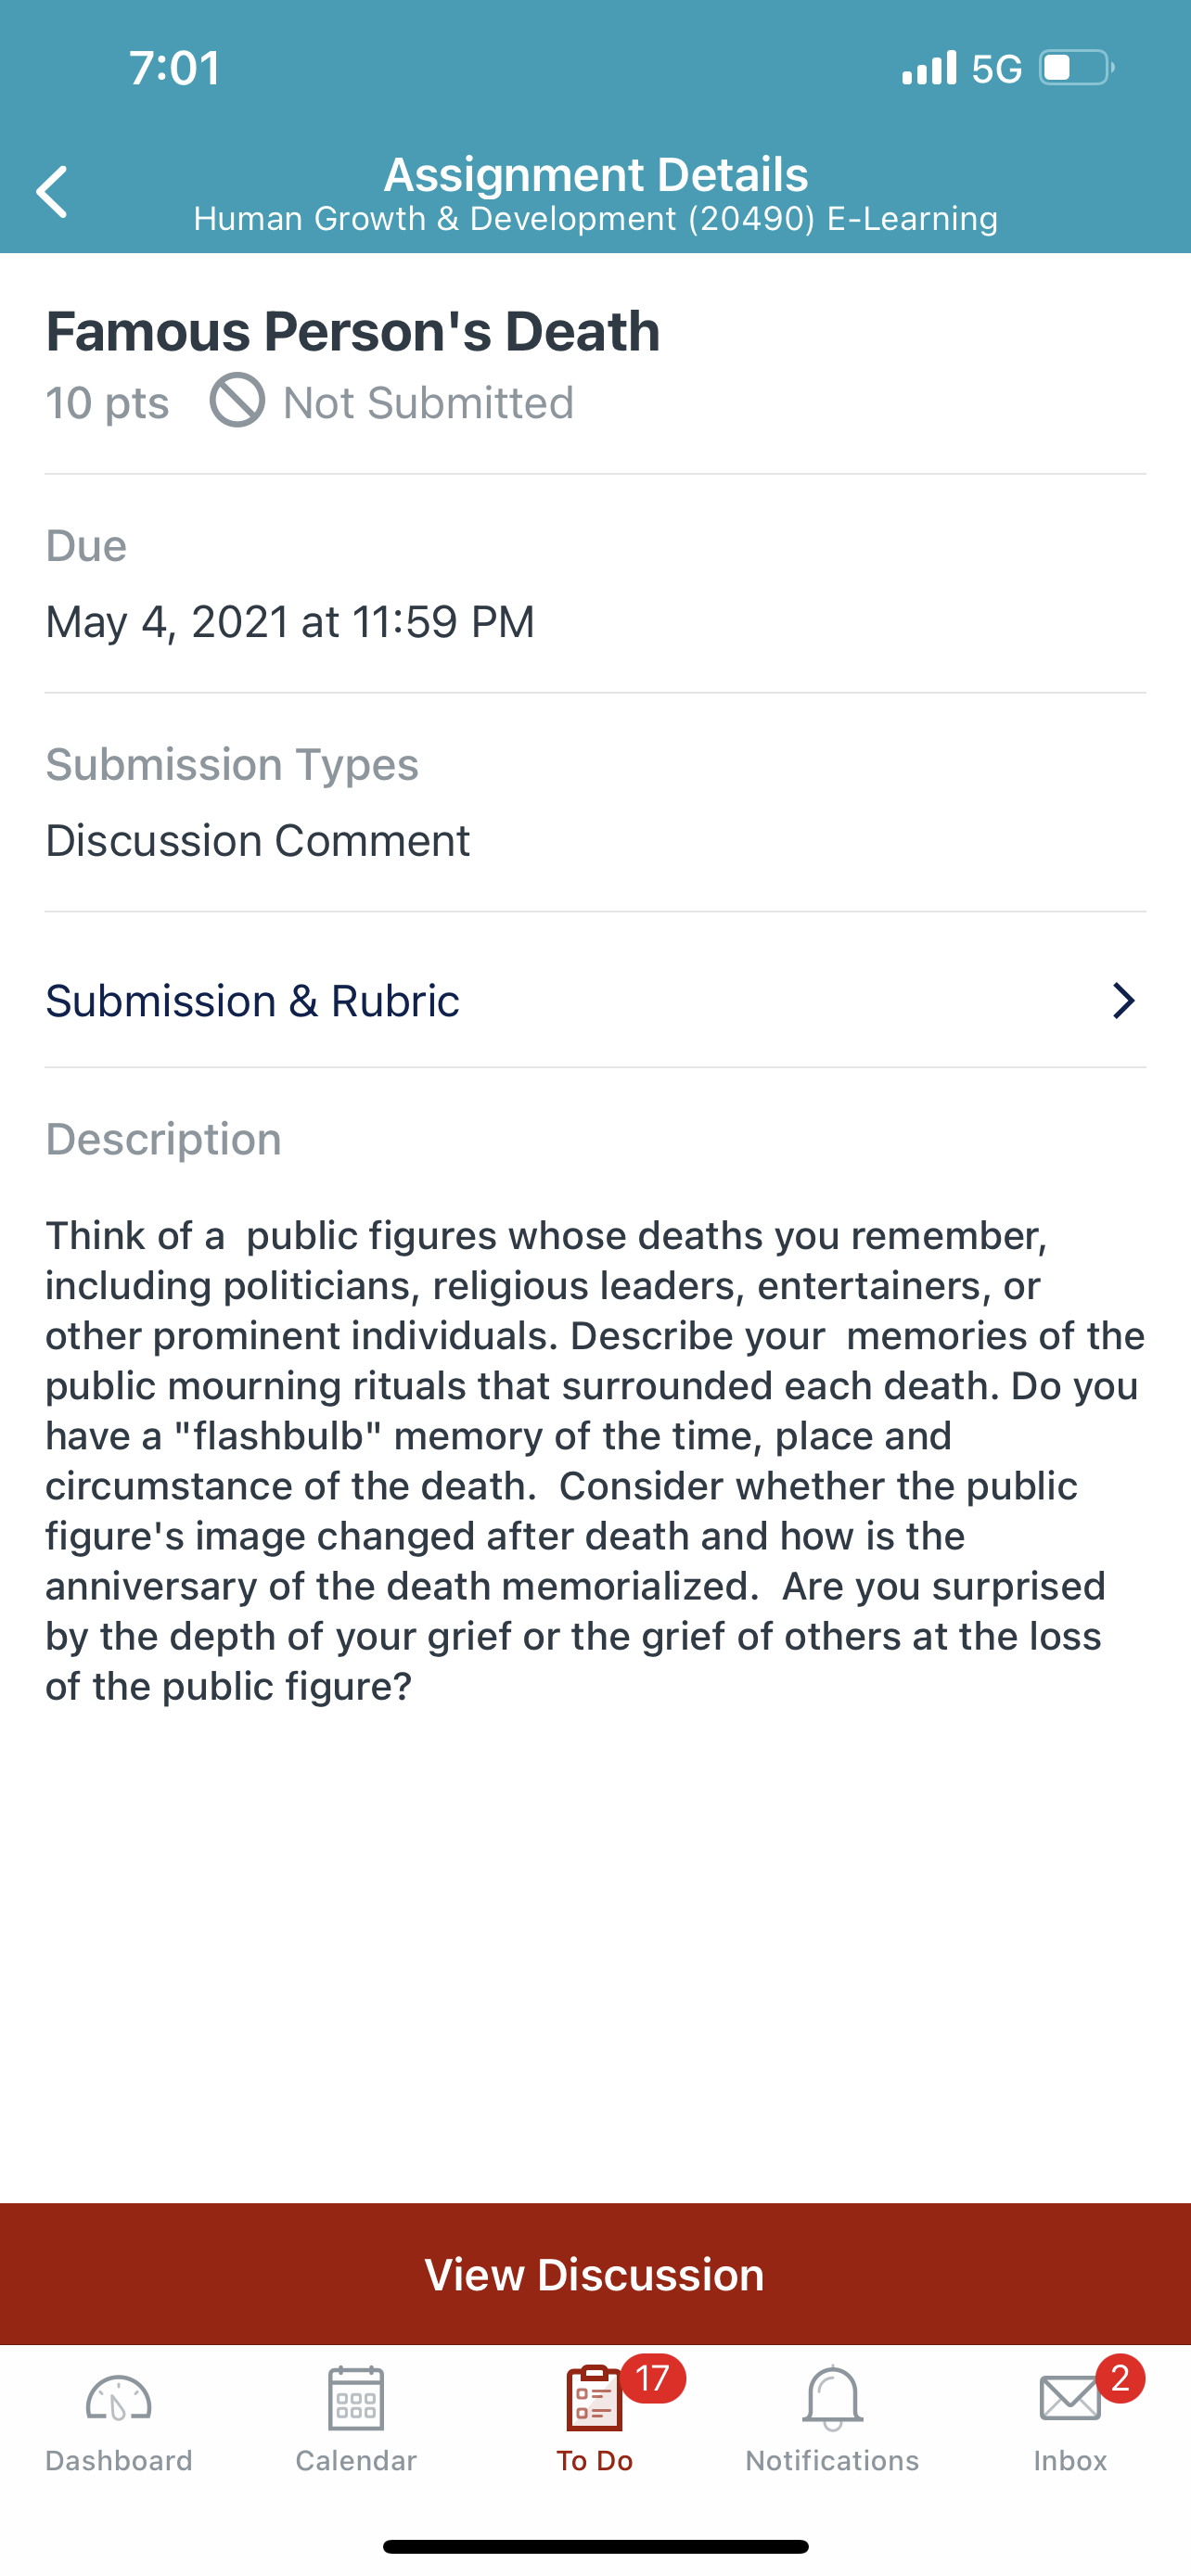Tap the red 17 To Do badge
Image resolution: width=1191 pixels, height=2576 pixels.
click(653, 2378)
